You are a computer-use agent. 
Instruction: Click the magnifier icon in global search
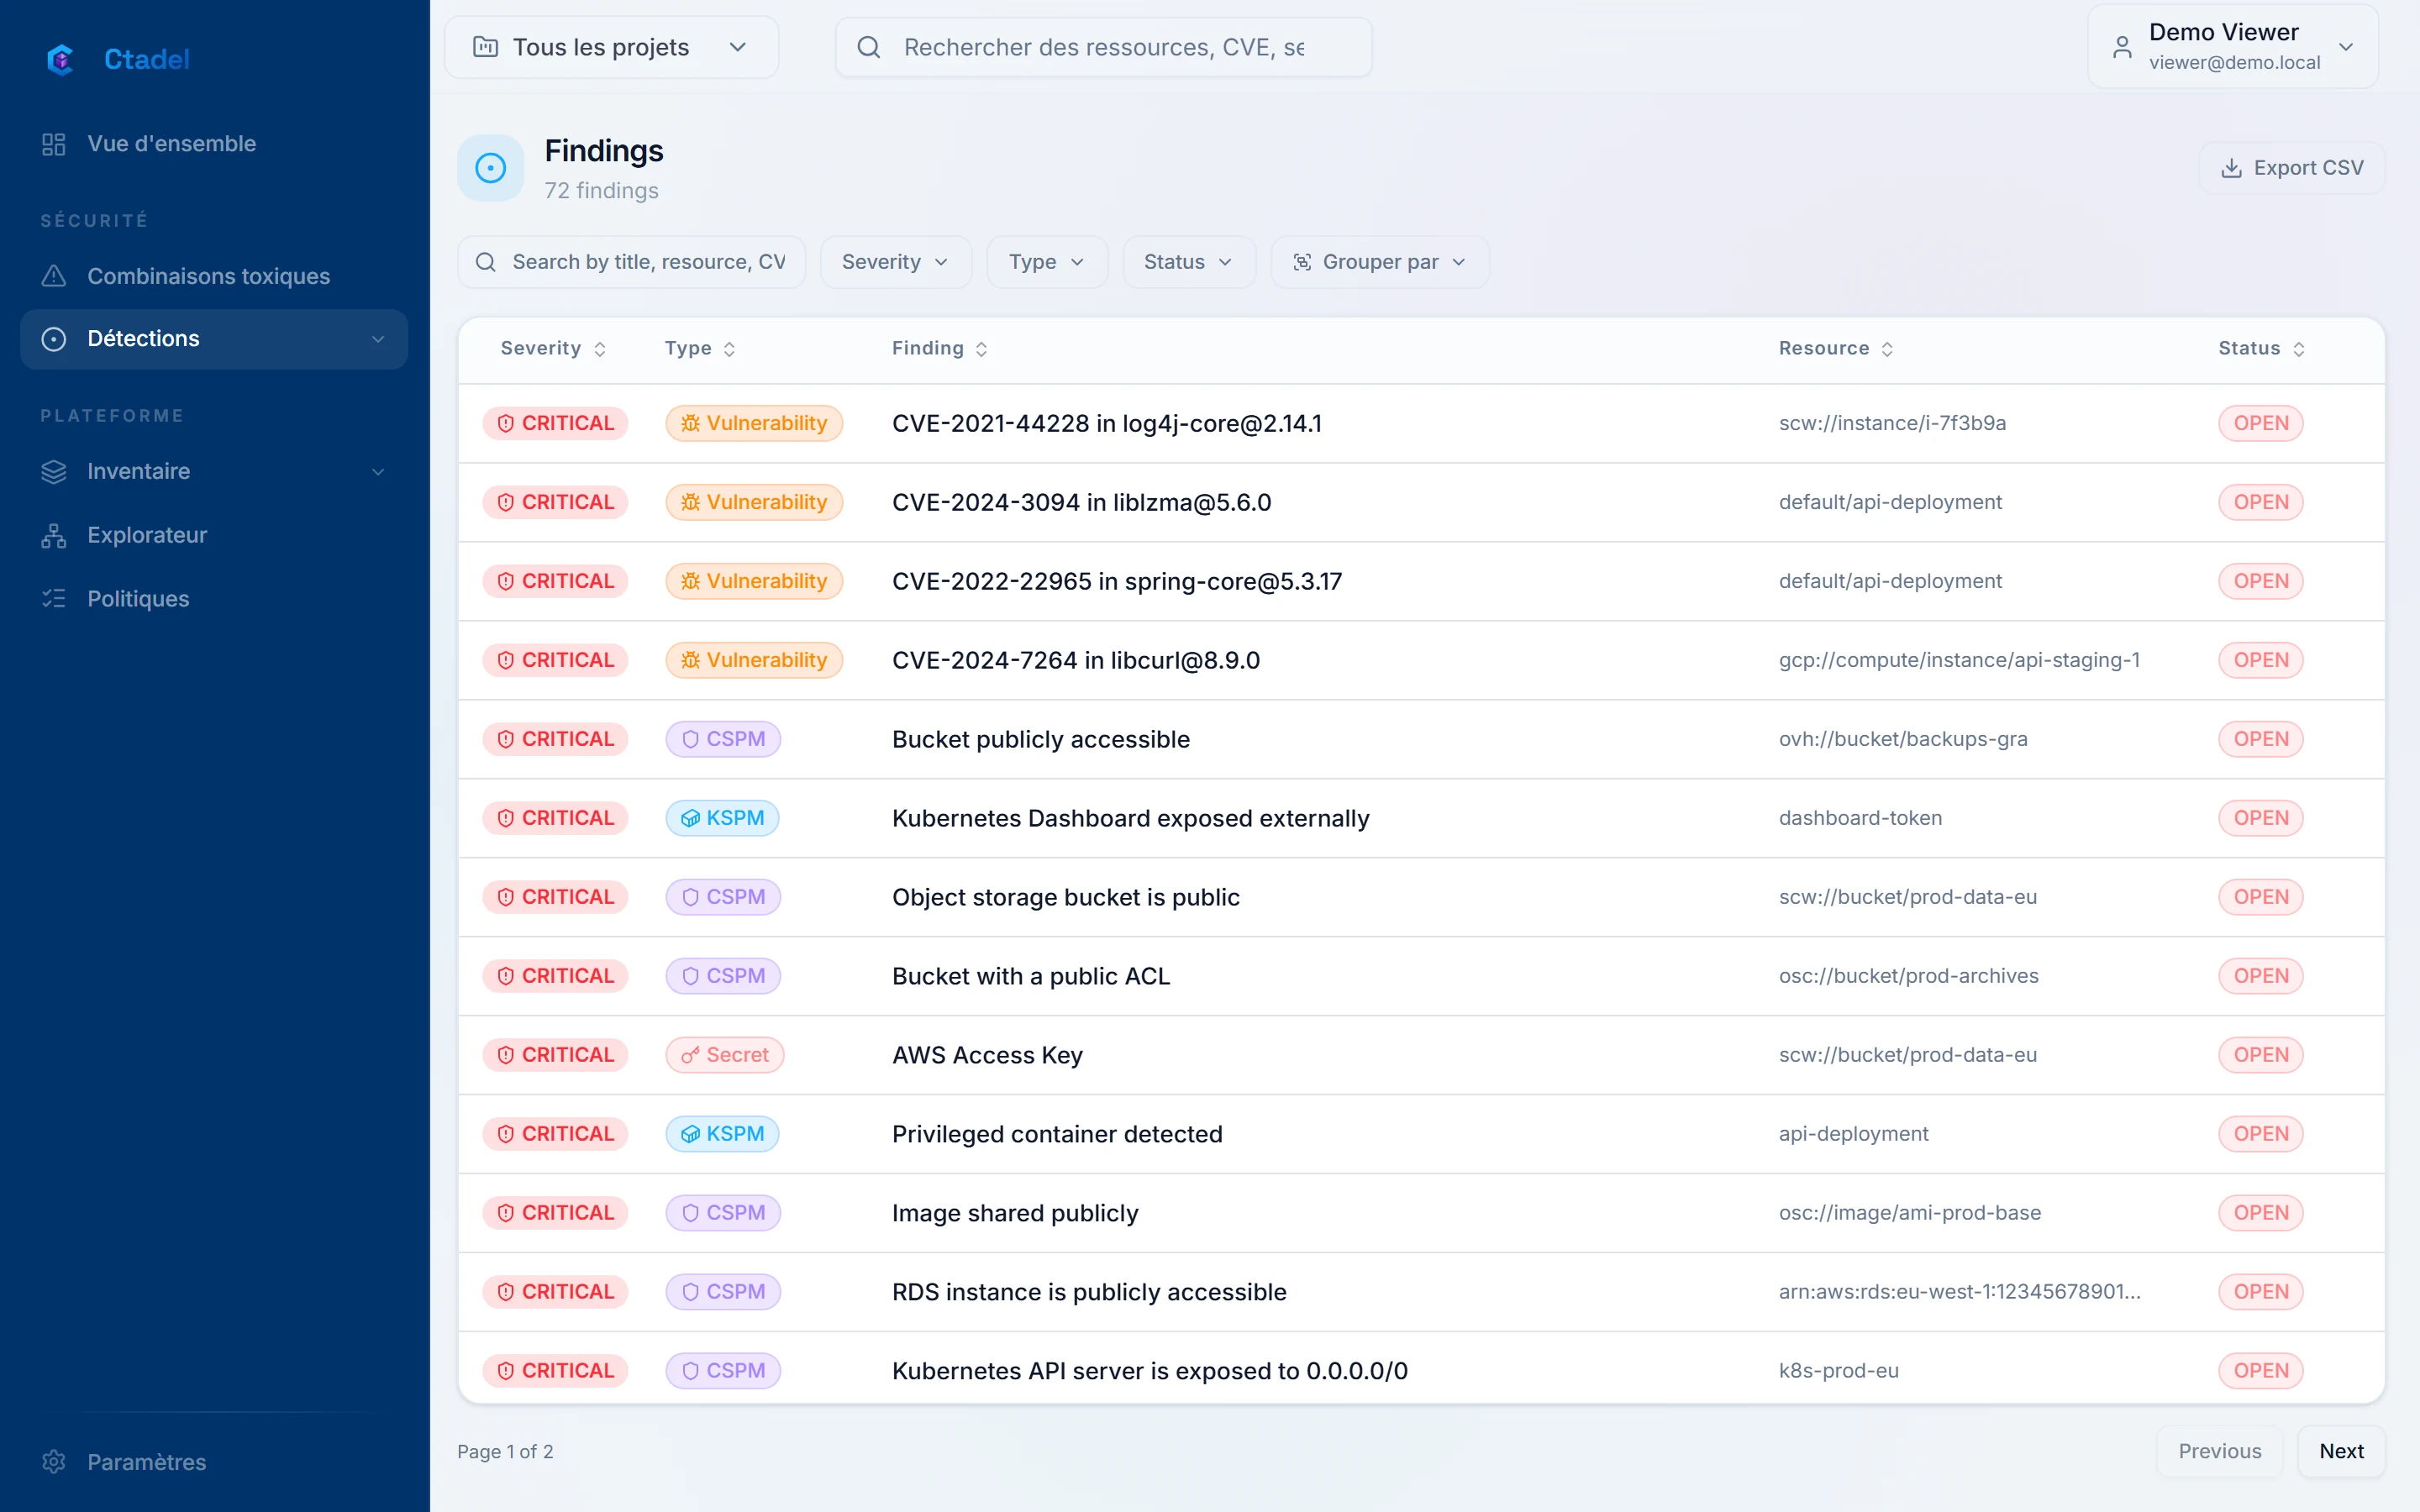(869, 47)
